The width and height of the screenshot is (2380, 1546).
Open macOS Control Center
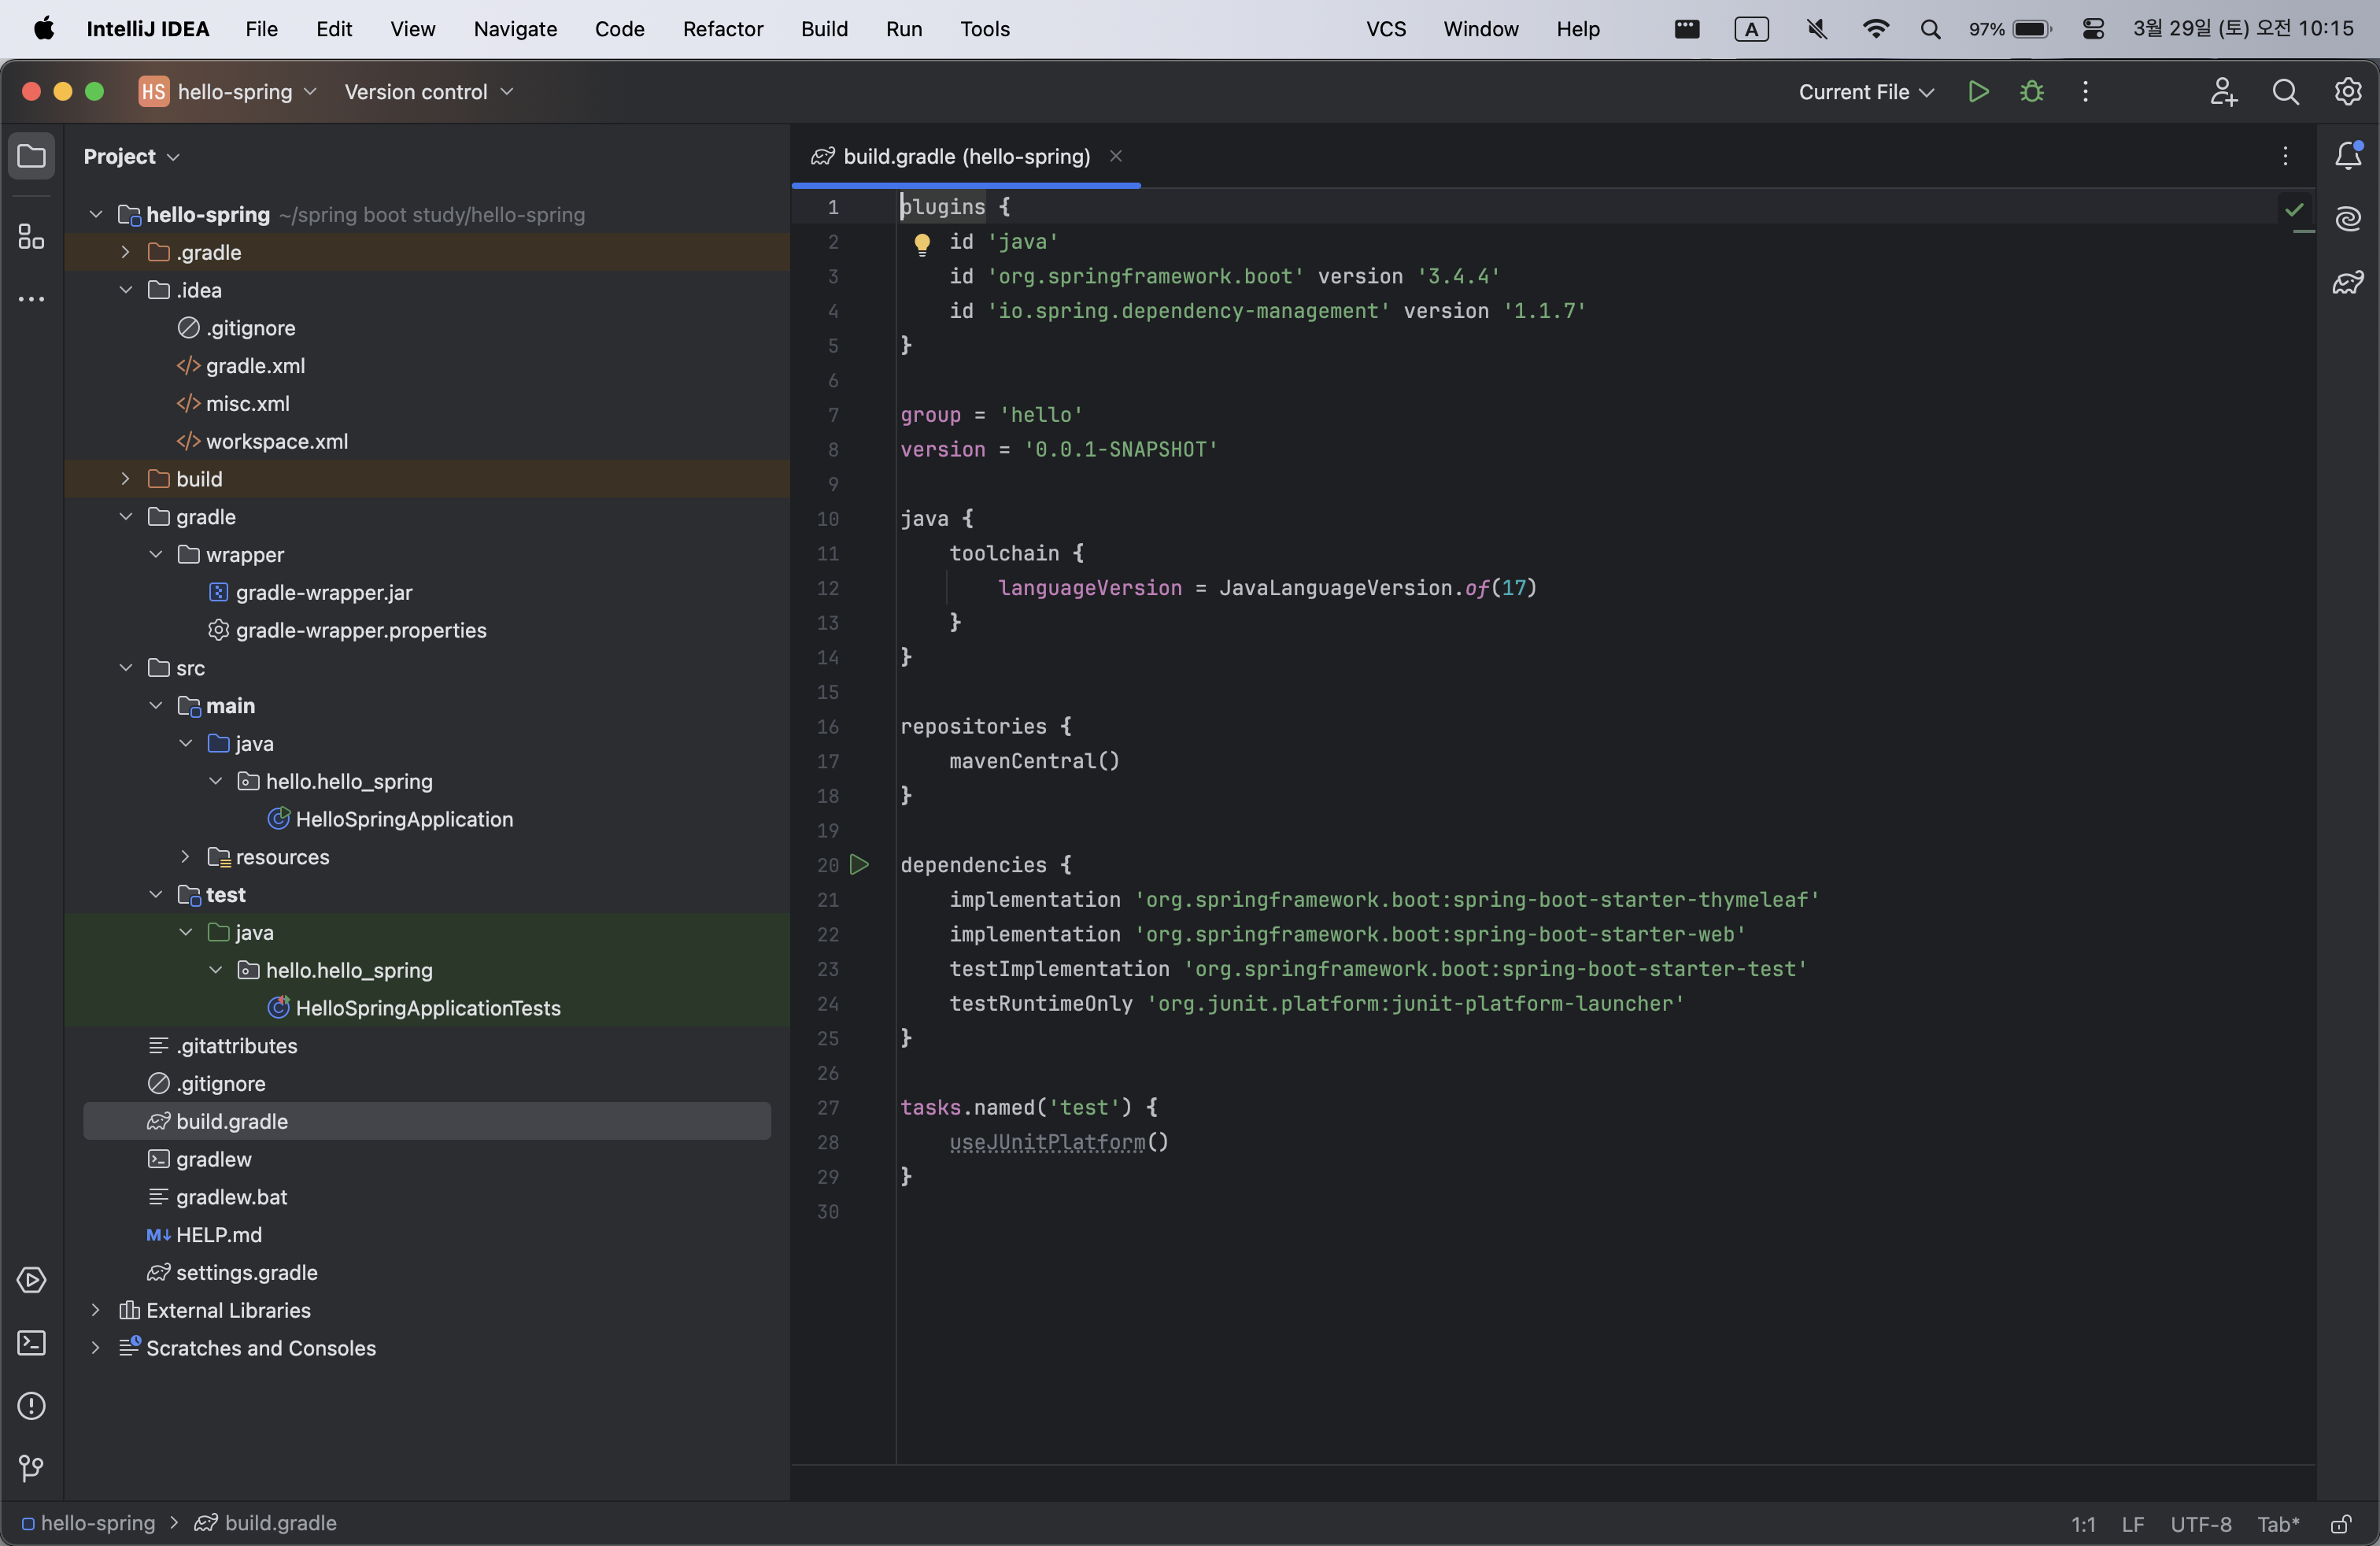click(x=2093, y=29)
